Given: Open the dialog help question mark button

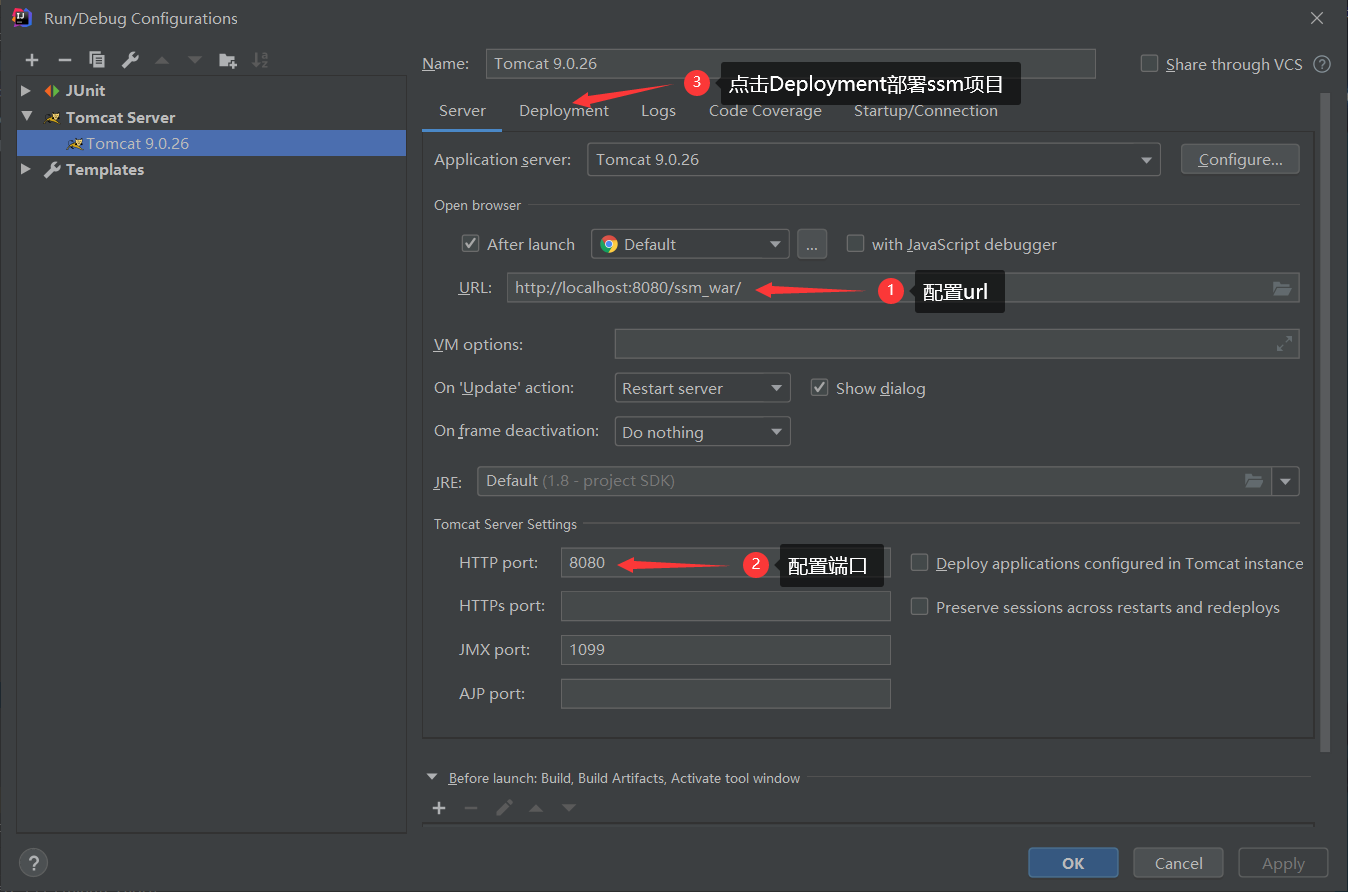Looking at the screenshot, I should (33, 863).
